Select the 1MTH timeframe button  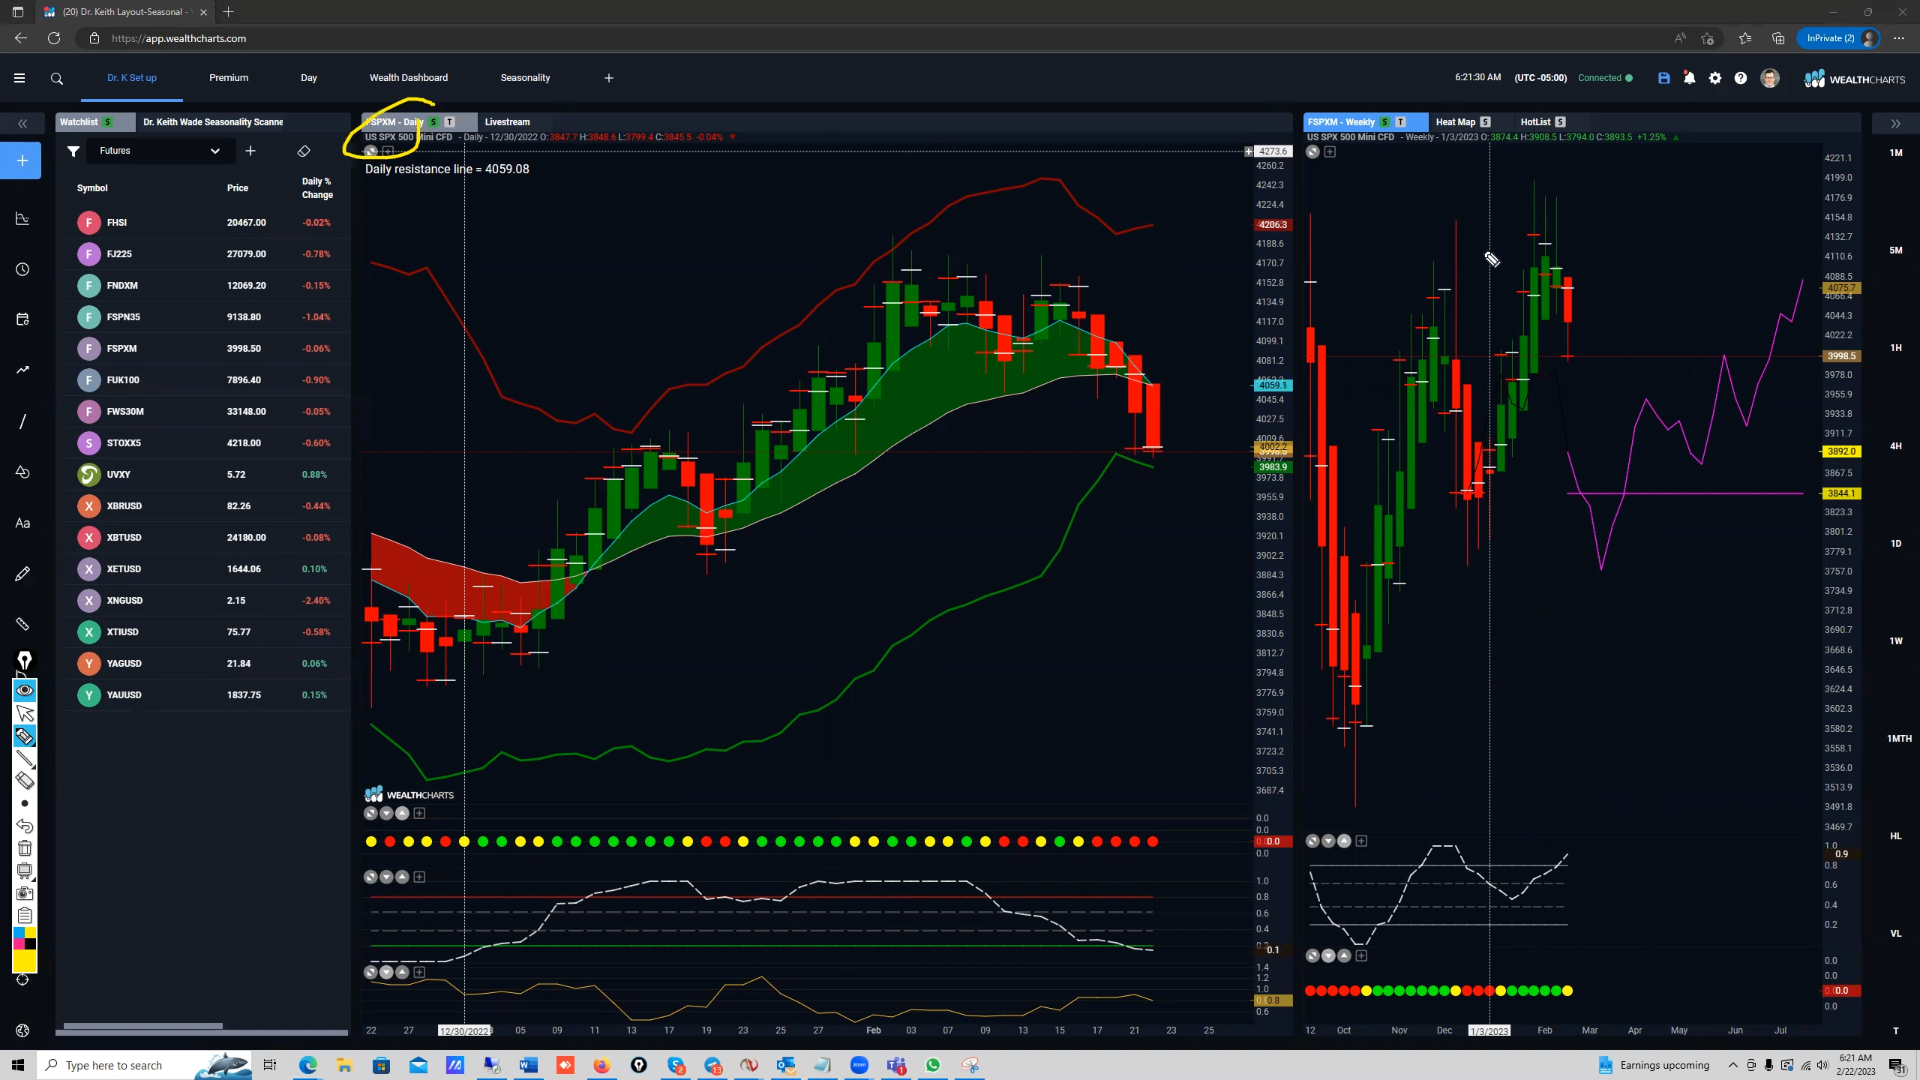[1899, 739]
